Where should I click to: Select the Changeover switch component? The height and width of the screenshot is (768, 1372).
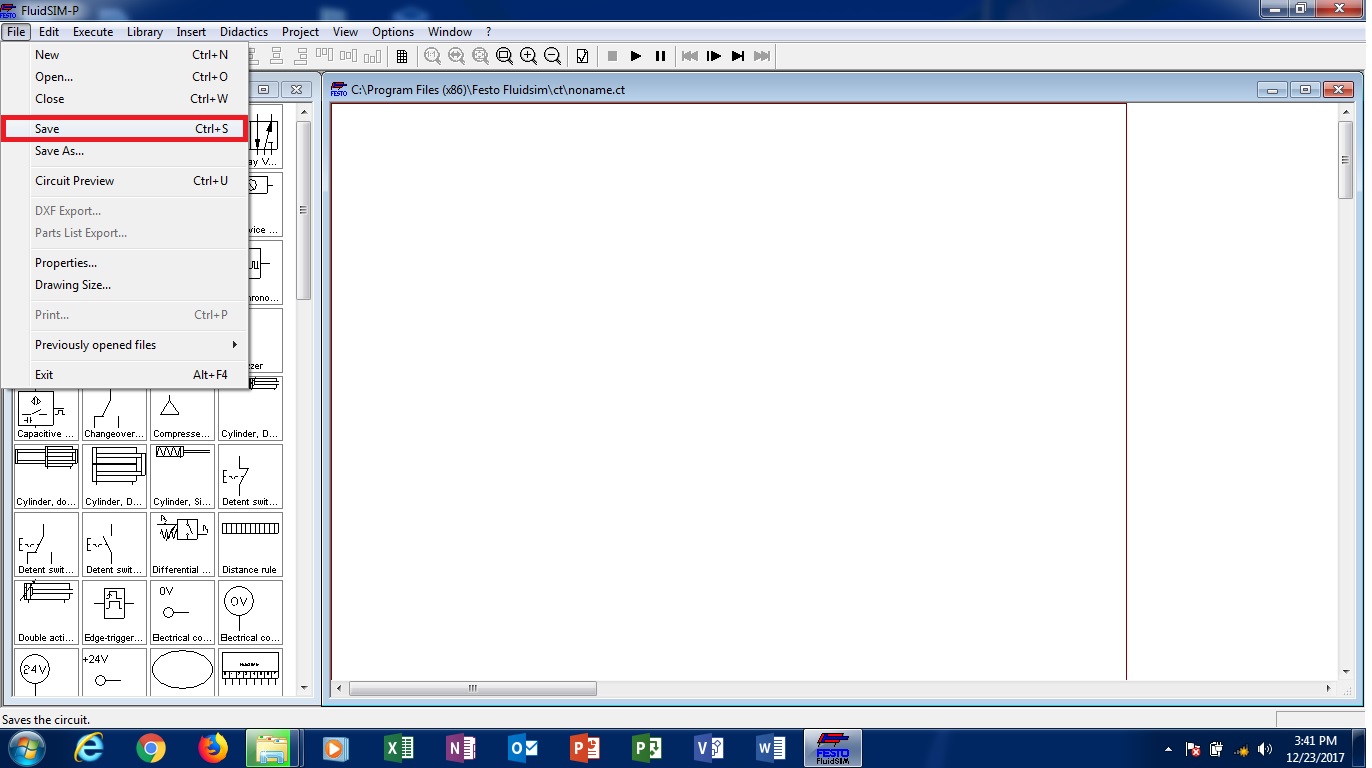coord(114,409)
